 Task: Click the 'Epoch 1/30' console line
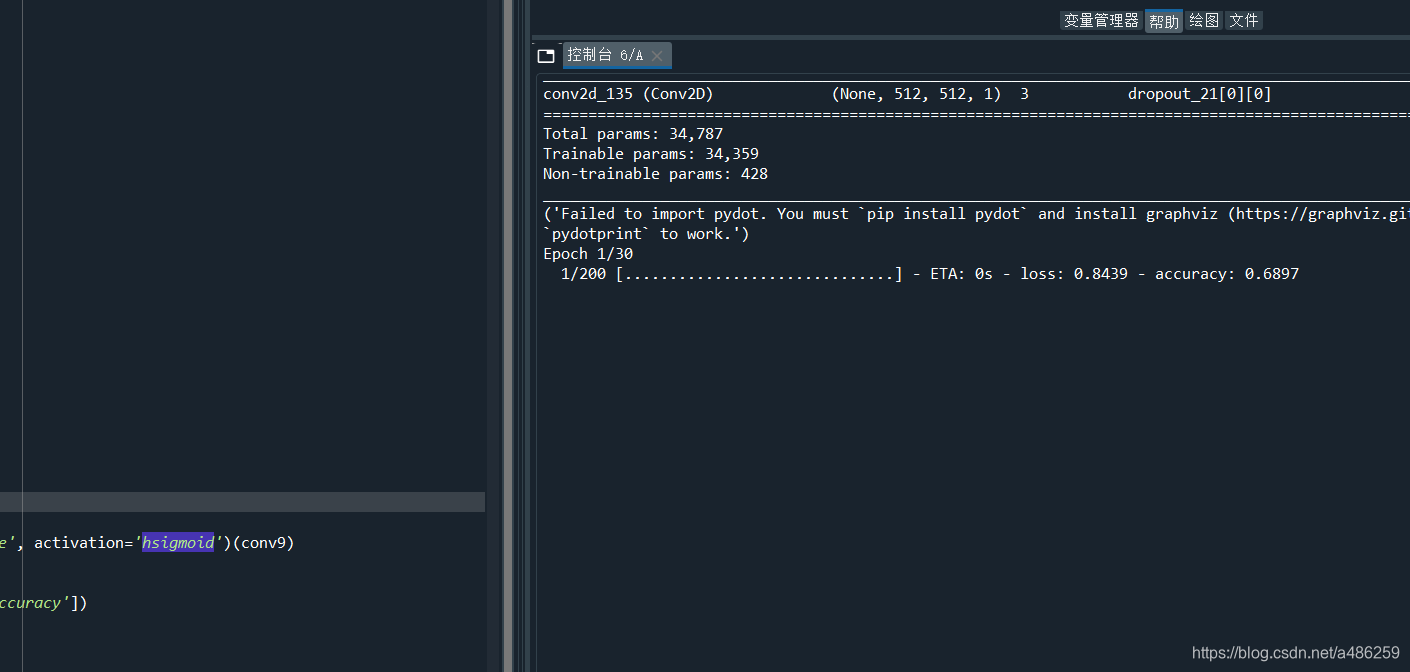[x=588, y=254]
